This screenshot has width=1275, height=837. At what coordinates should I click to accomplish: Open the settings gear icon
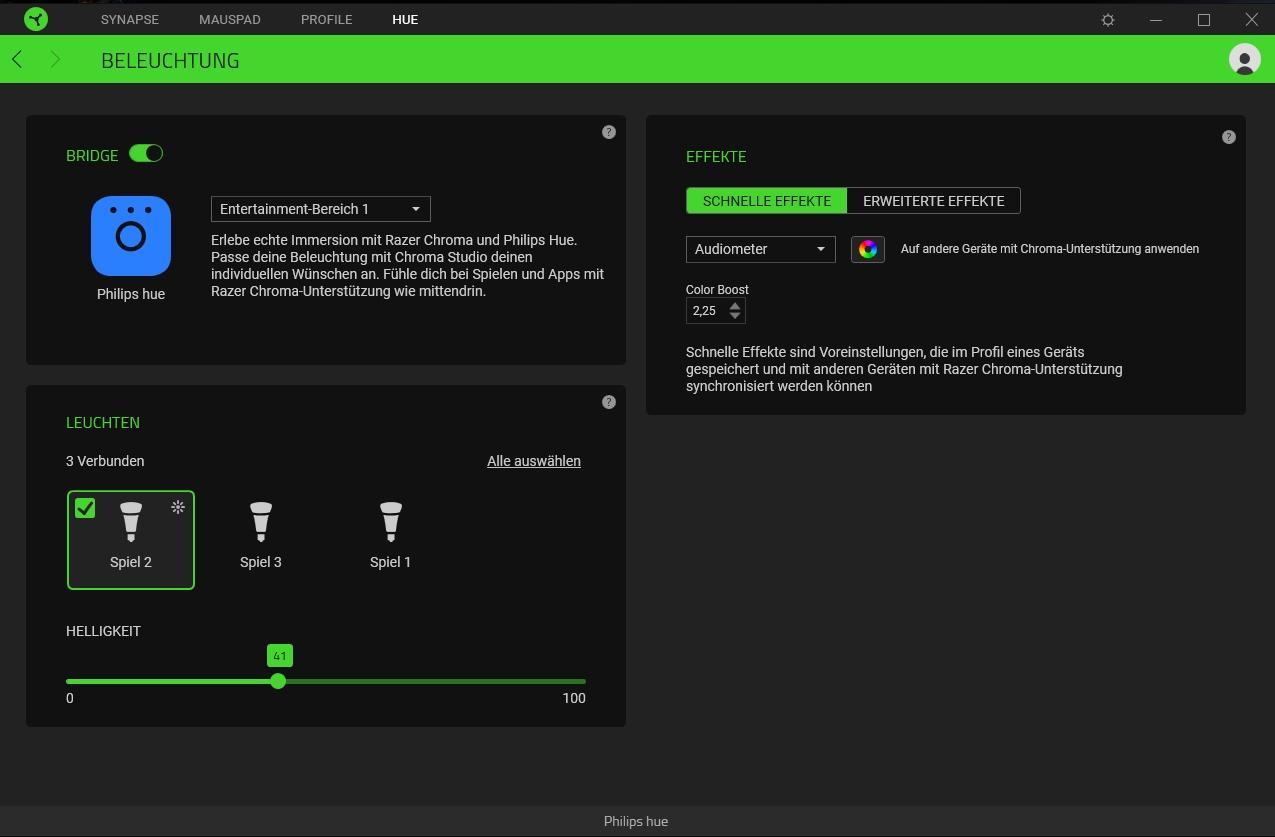(1108, 20)
